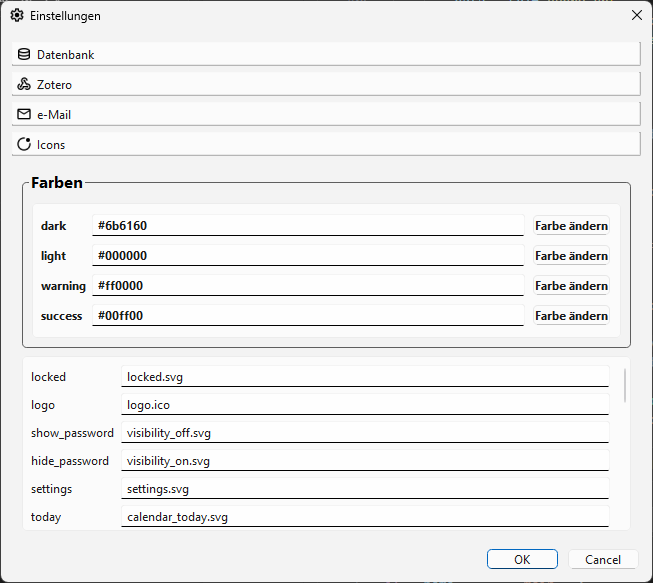
Task: Change the light color via Farbe ändern
Action: 571,256
